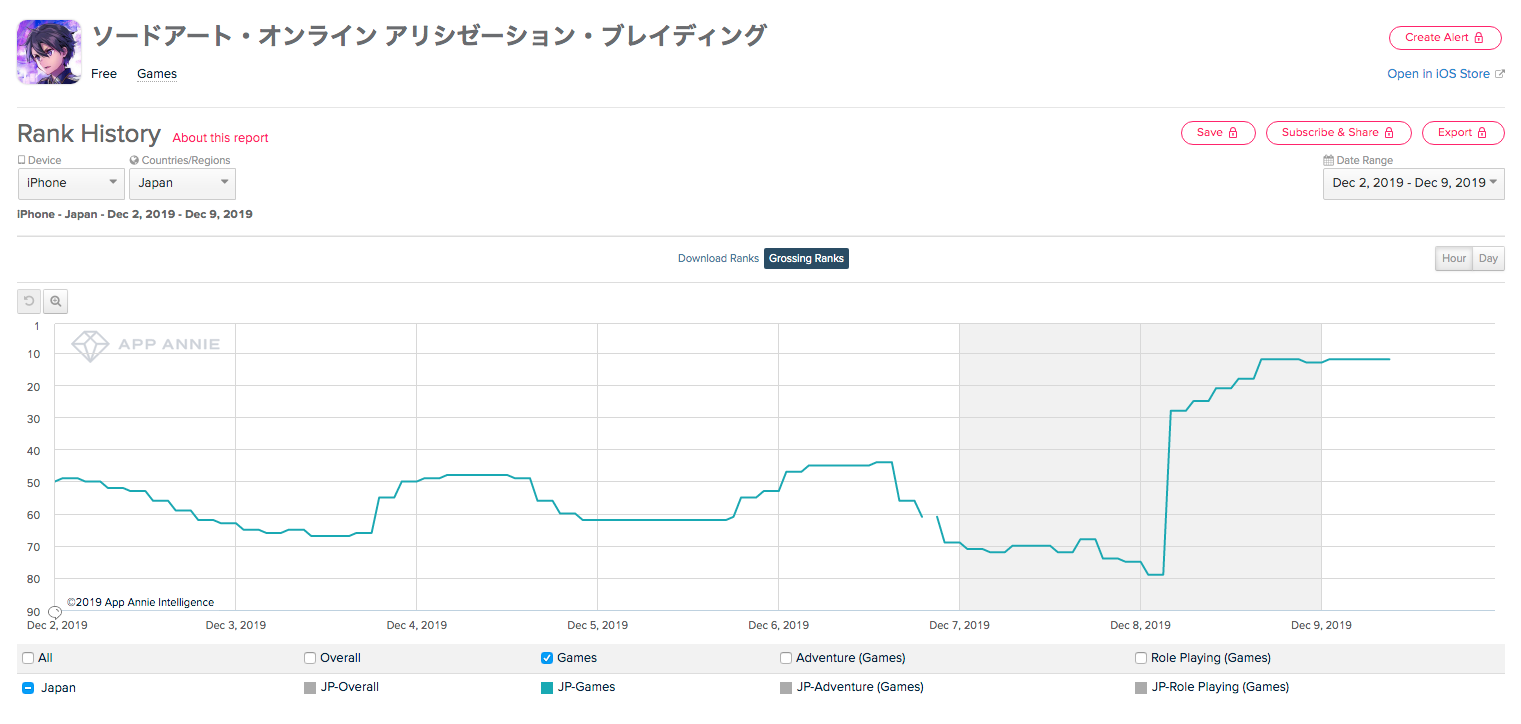
Task: Click the reset zoom icon
Action: coord(30,301)
